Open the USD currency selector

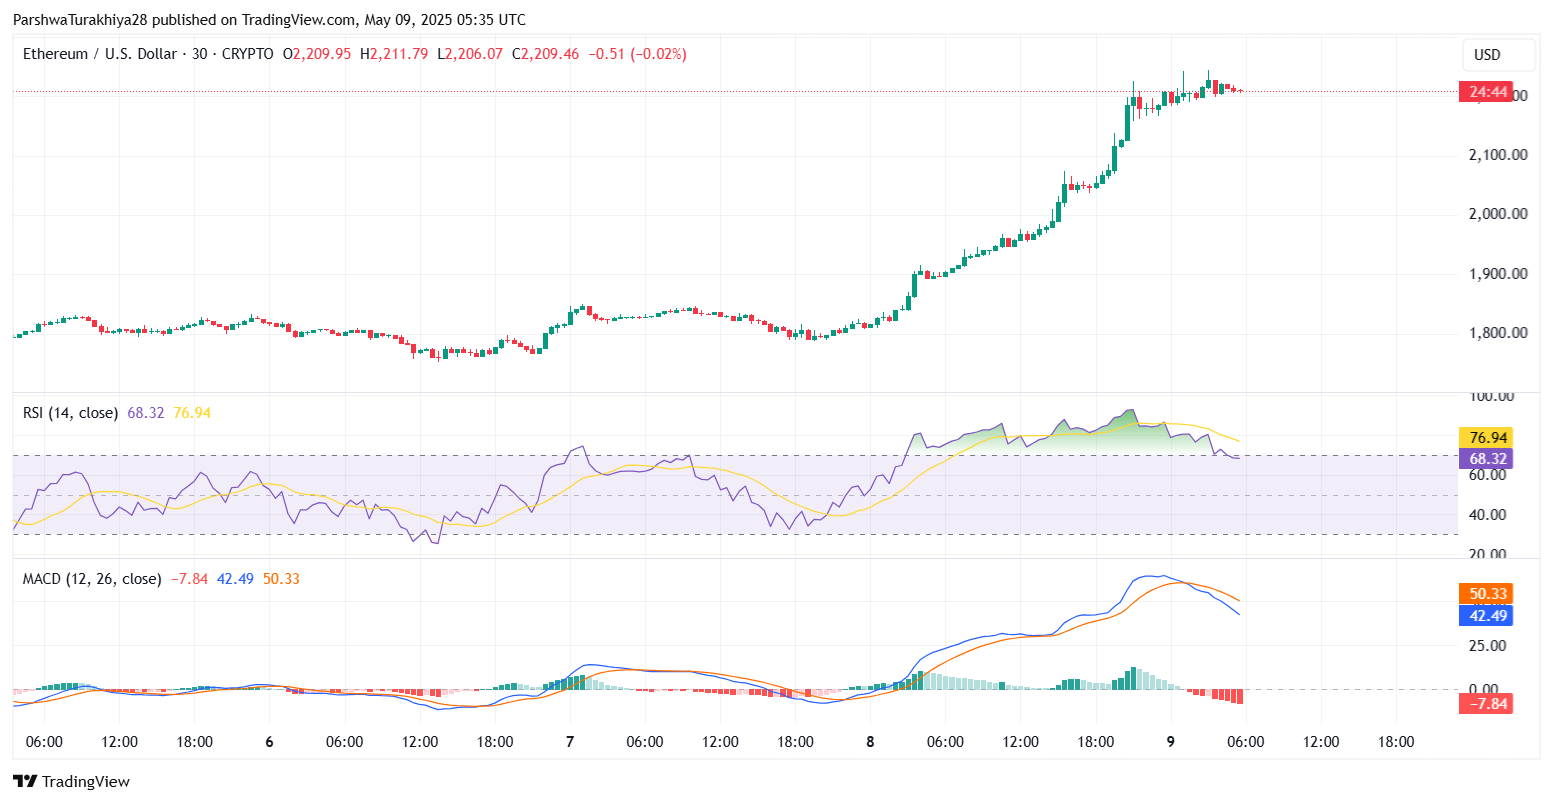point(1487,55)
